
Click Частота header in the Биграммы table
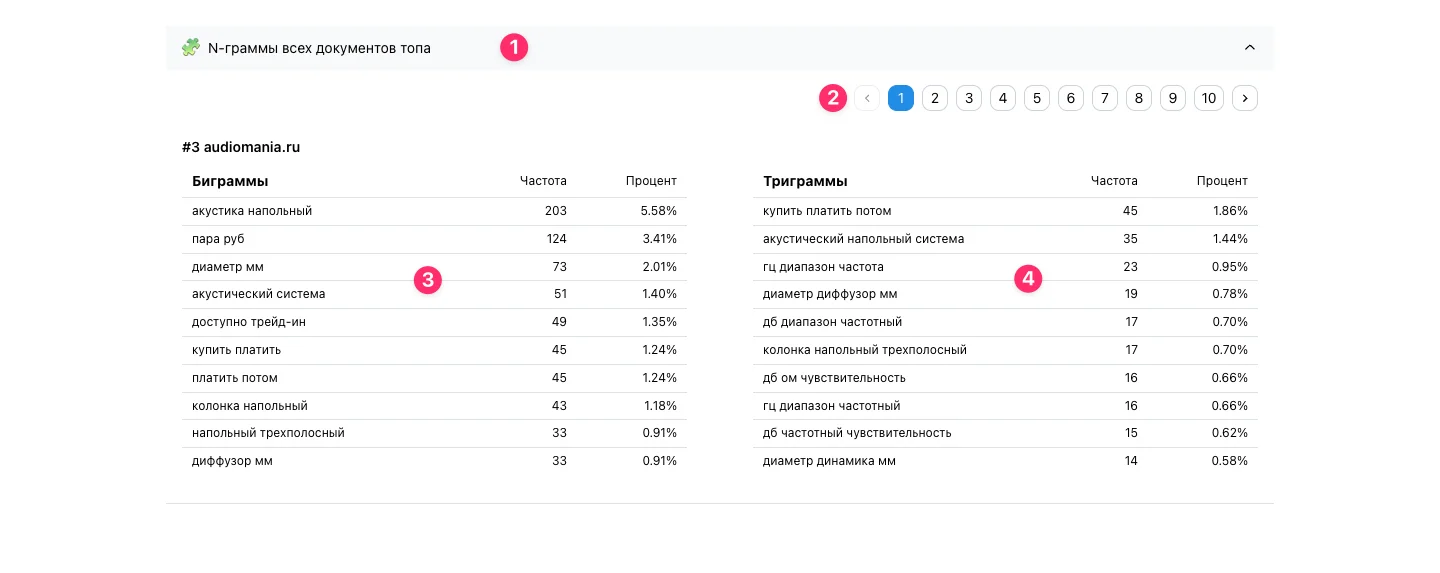543,181
